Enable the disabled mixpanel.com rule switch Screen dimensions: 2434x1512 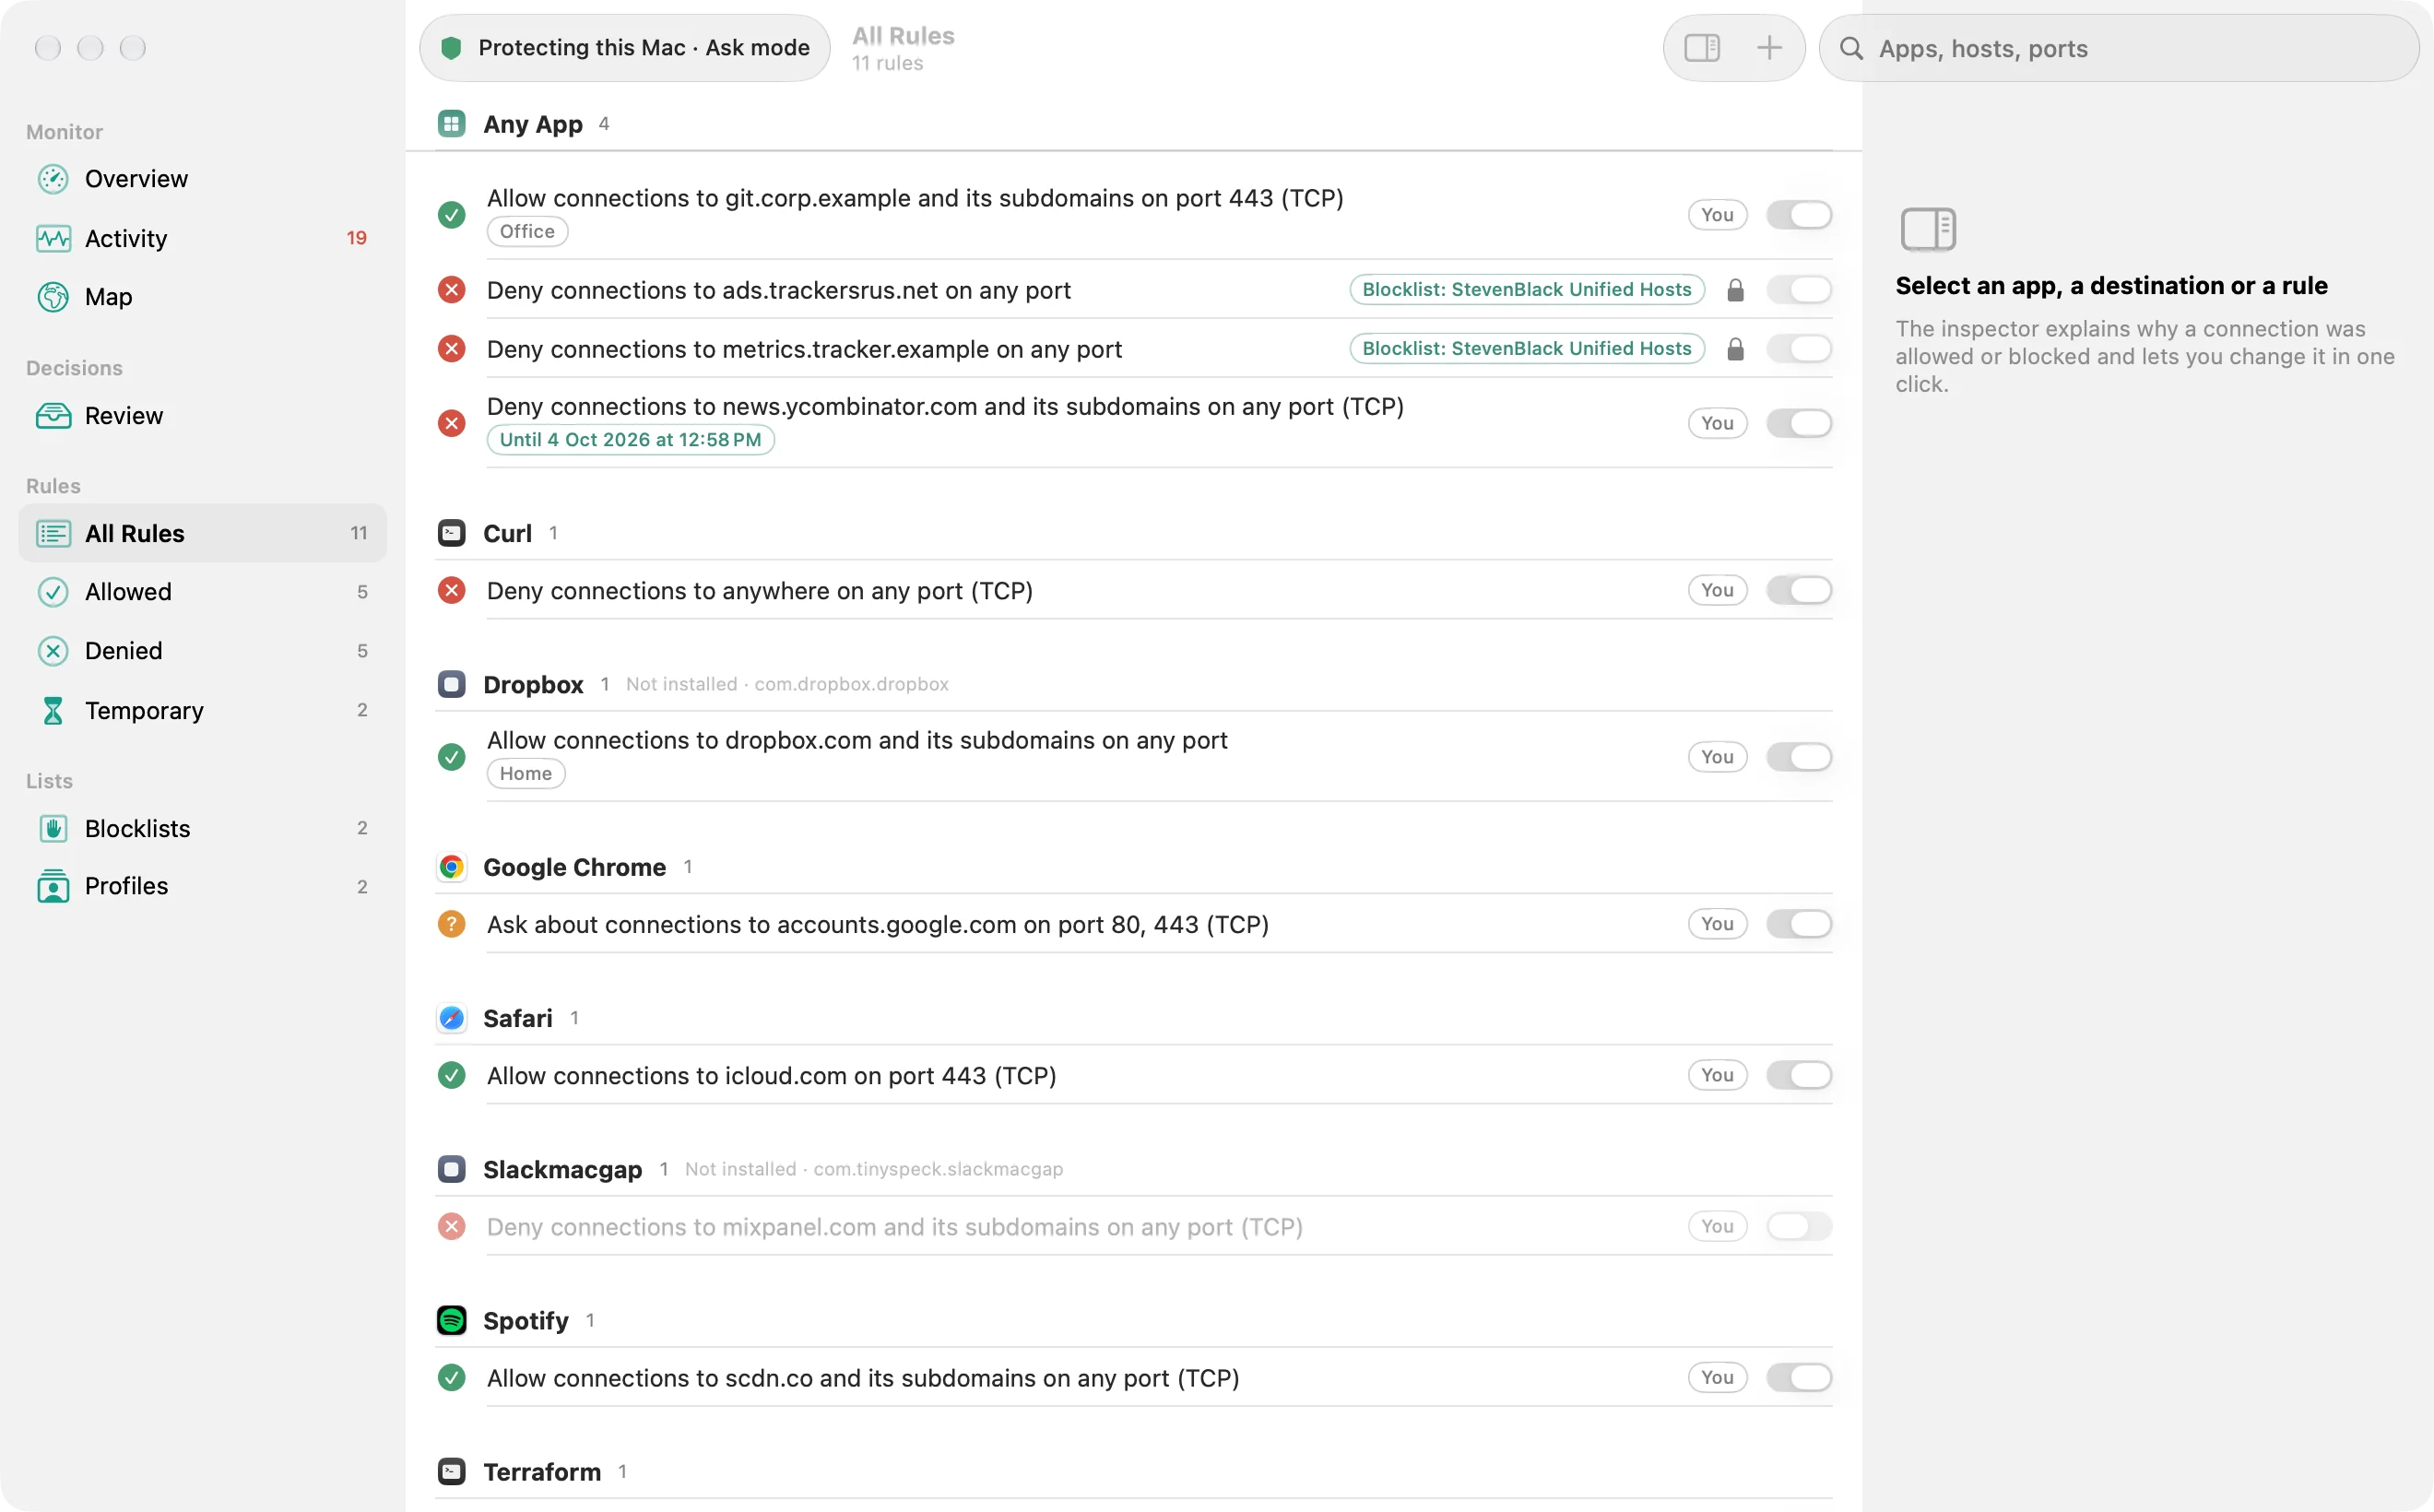pyautogui.click(x=1798, y=1226)
